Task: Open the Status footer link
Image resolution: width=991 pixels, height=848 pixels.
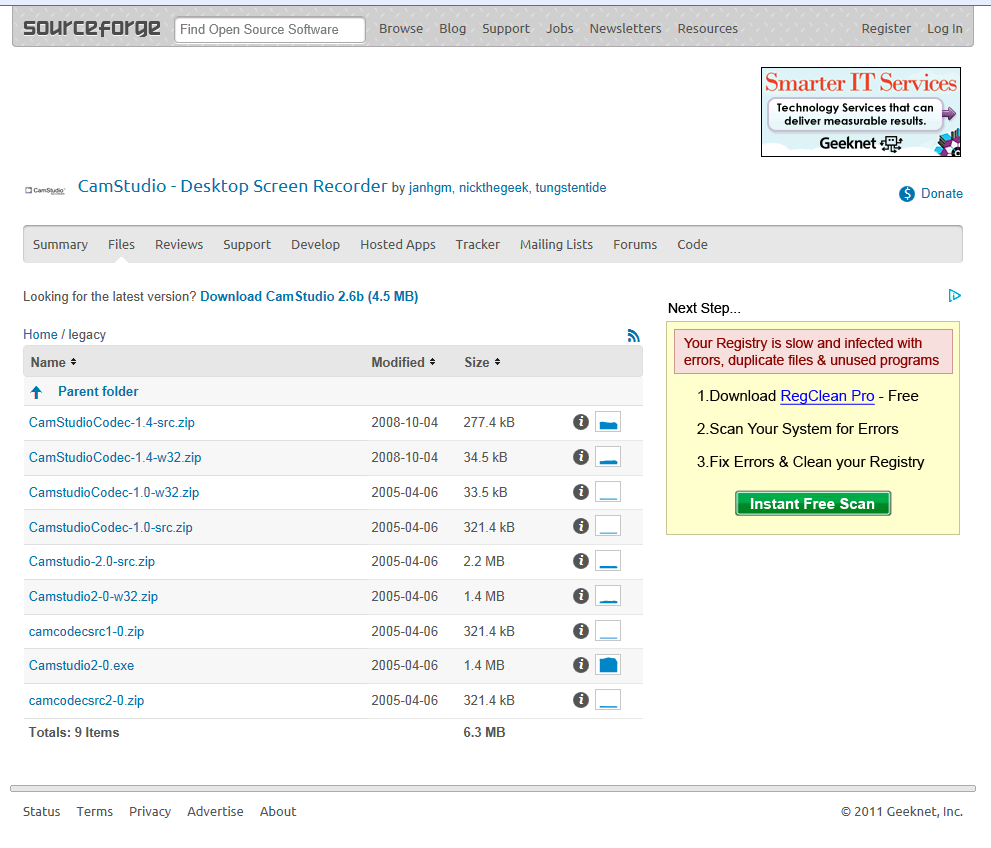Action: coord(42,811)
